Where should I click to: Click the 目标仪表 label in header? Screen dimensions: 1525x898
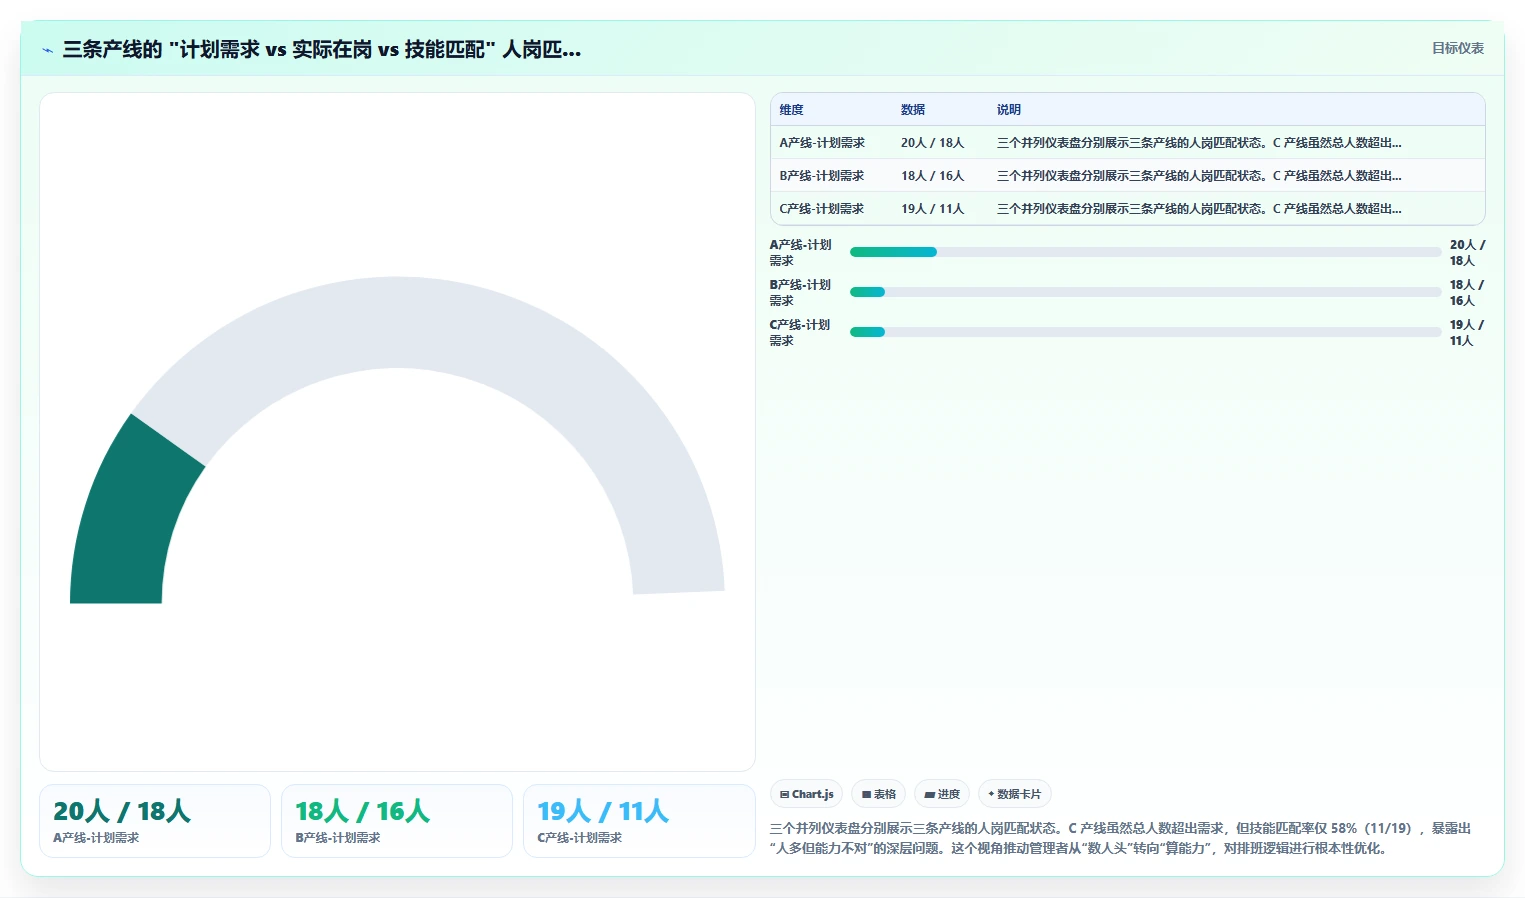click(1457, 48)
